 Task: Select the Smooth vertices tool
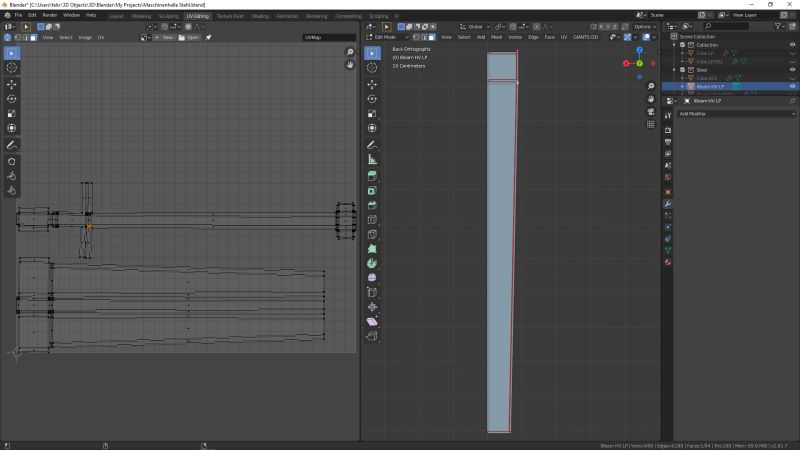(x=372, y=278)
